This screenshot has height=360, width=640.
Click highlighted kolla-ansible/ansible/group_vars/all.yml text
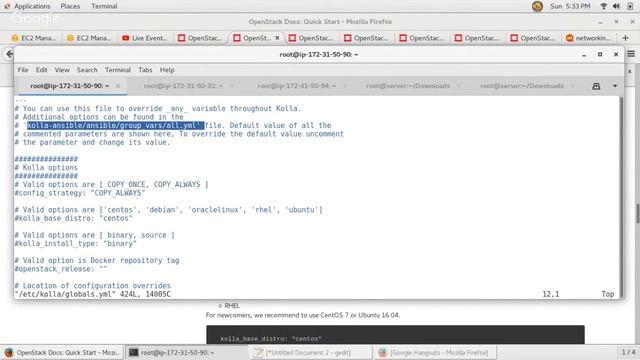click(x=116, y=125)
